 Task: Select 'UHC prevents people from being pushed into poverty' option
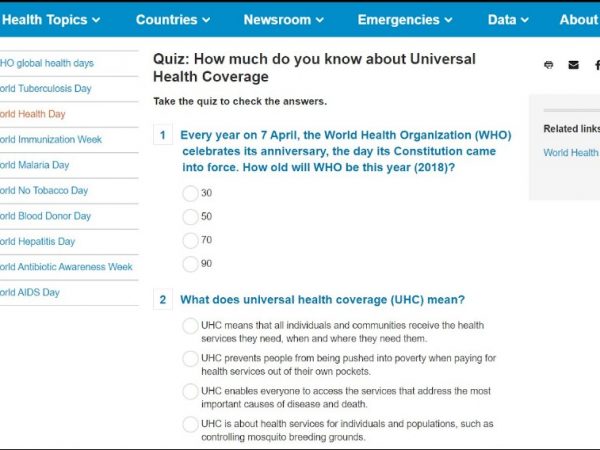point(190,358)
